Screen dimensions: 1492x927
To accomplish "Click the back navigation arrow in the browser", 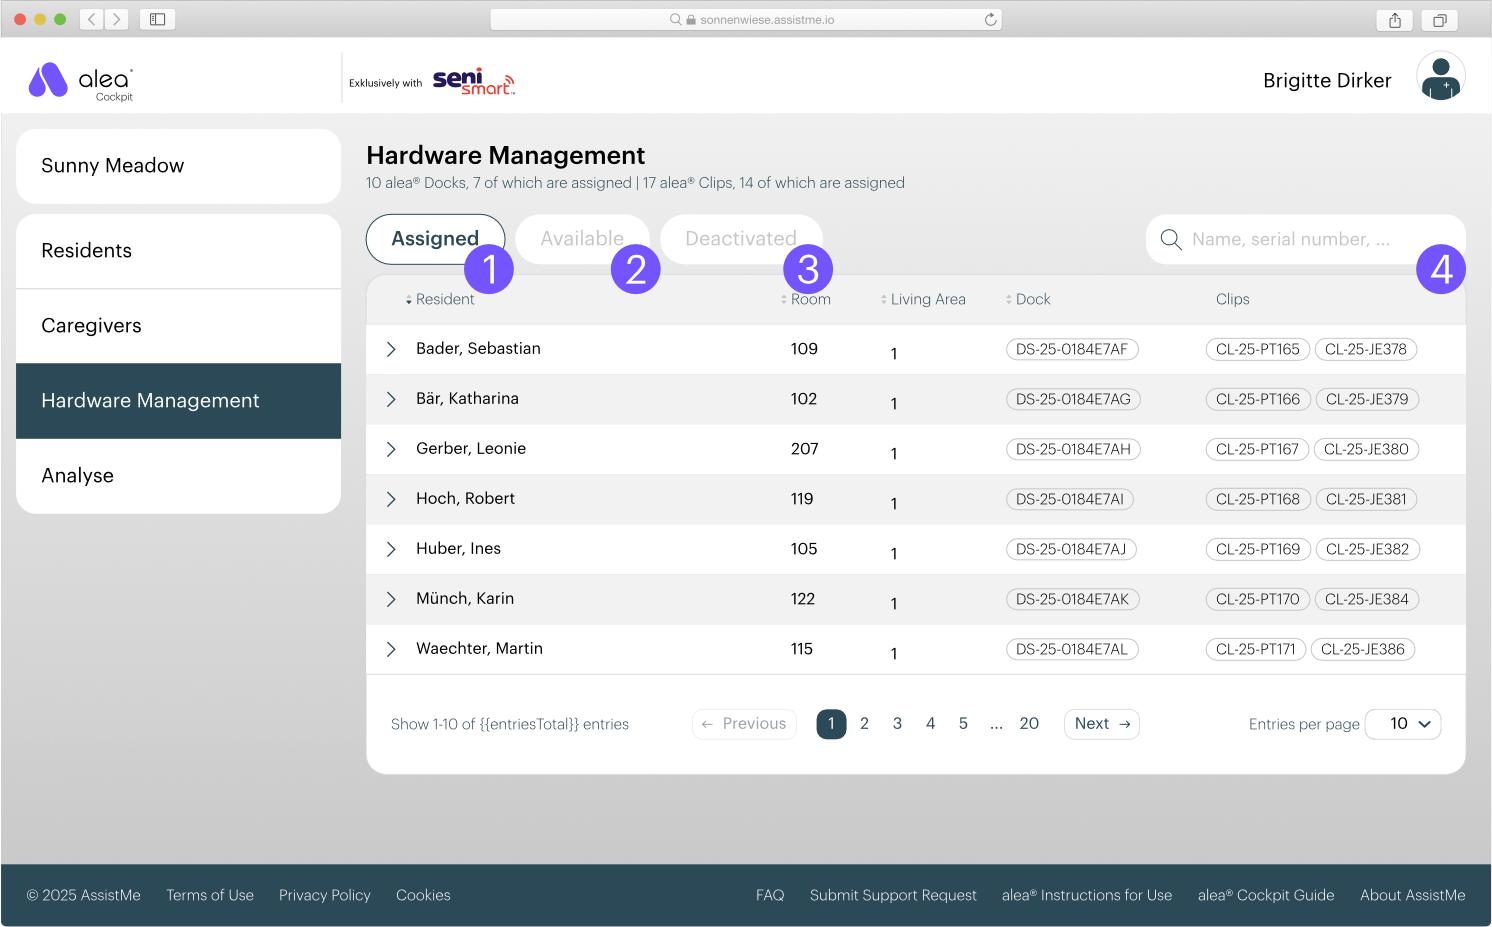I will pos(90,18).
